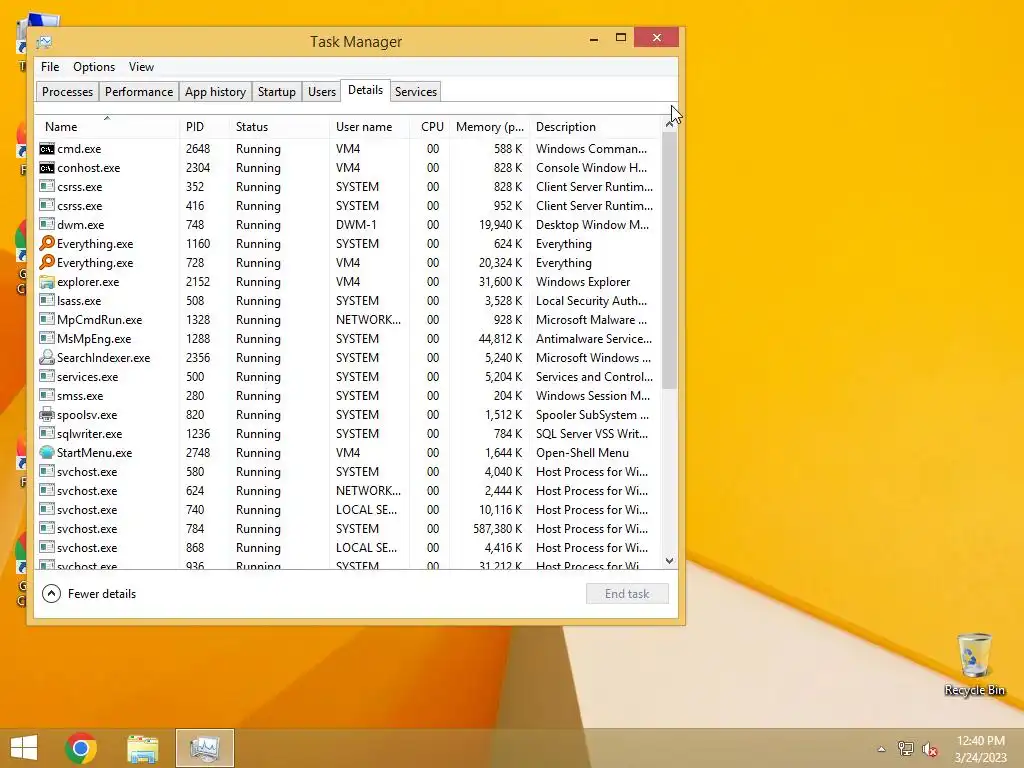
Task: Select the csrss.exe row with PID 352
Action: point(349,187)
